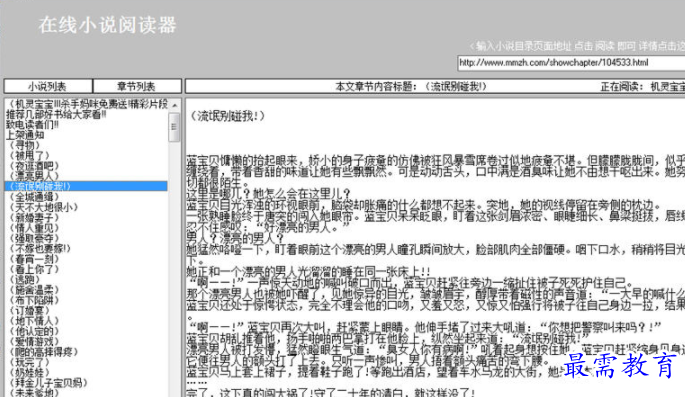This screenshot has width=685, height=397.
Task: Click the chapter list scrollbar thumb
Action: [174, 127]
